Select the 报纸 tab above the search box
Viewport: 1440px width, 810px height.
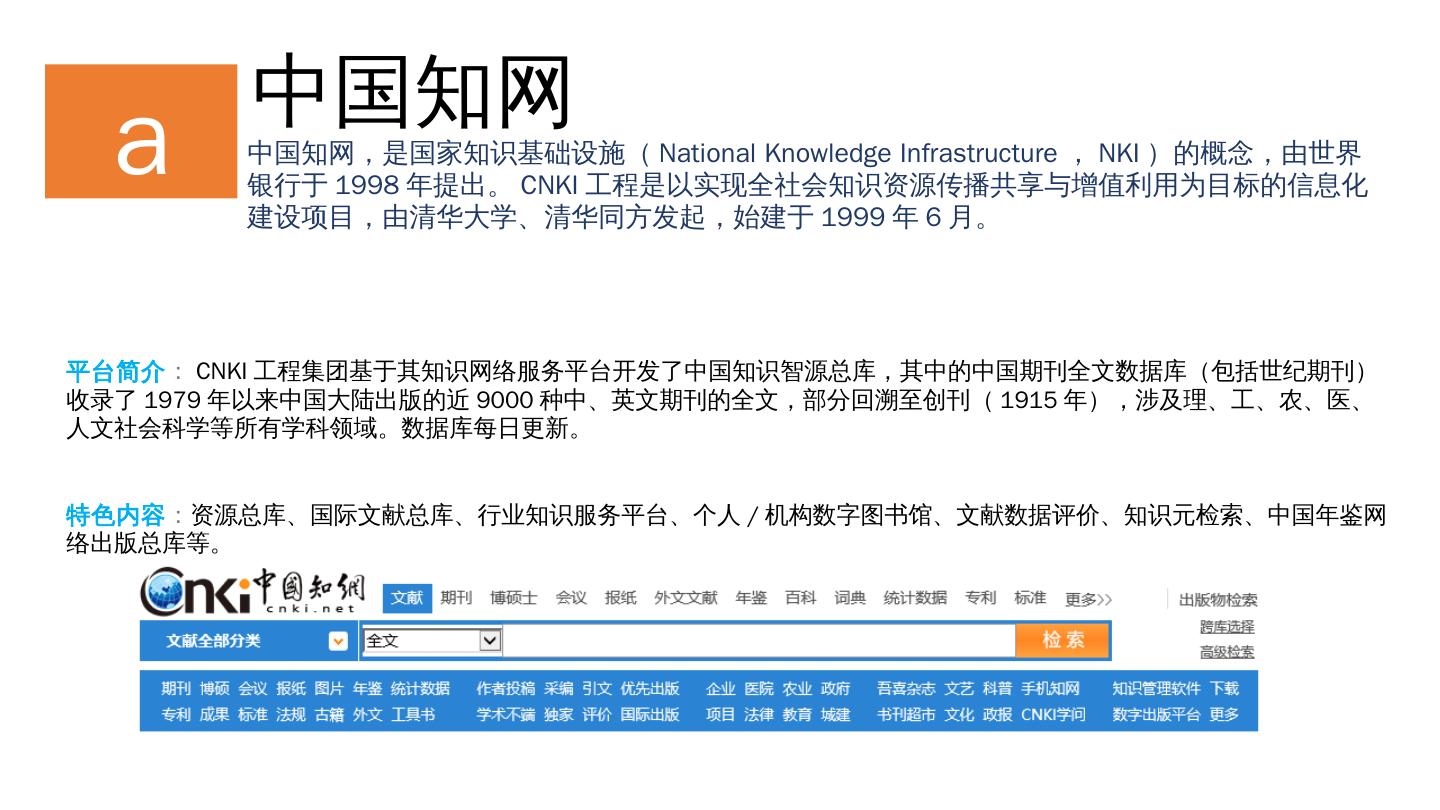[620, 598]
